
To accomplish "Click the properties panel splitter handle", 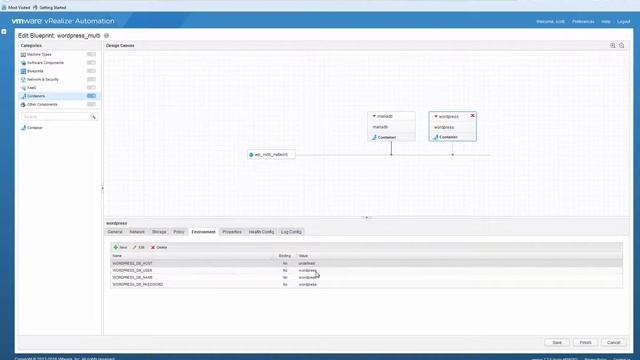I will [x=367, y=218].
